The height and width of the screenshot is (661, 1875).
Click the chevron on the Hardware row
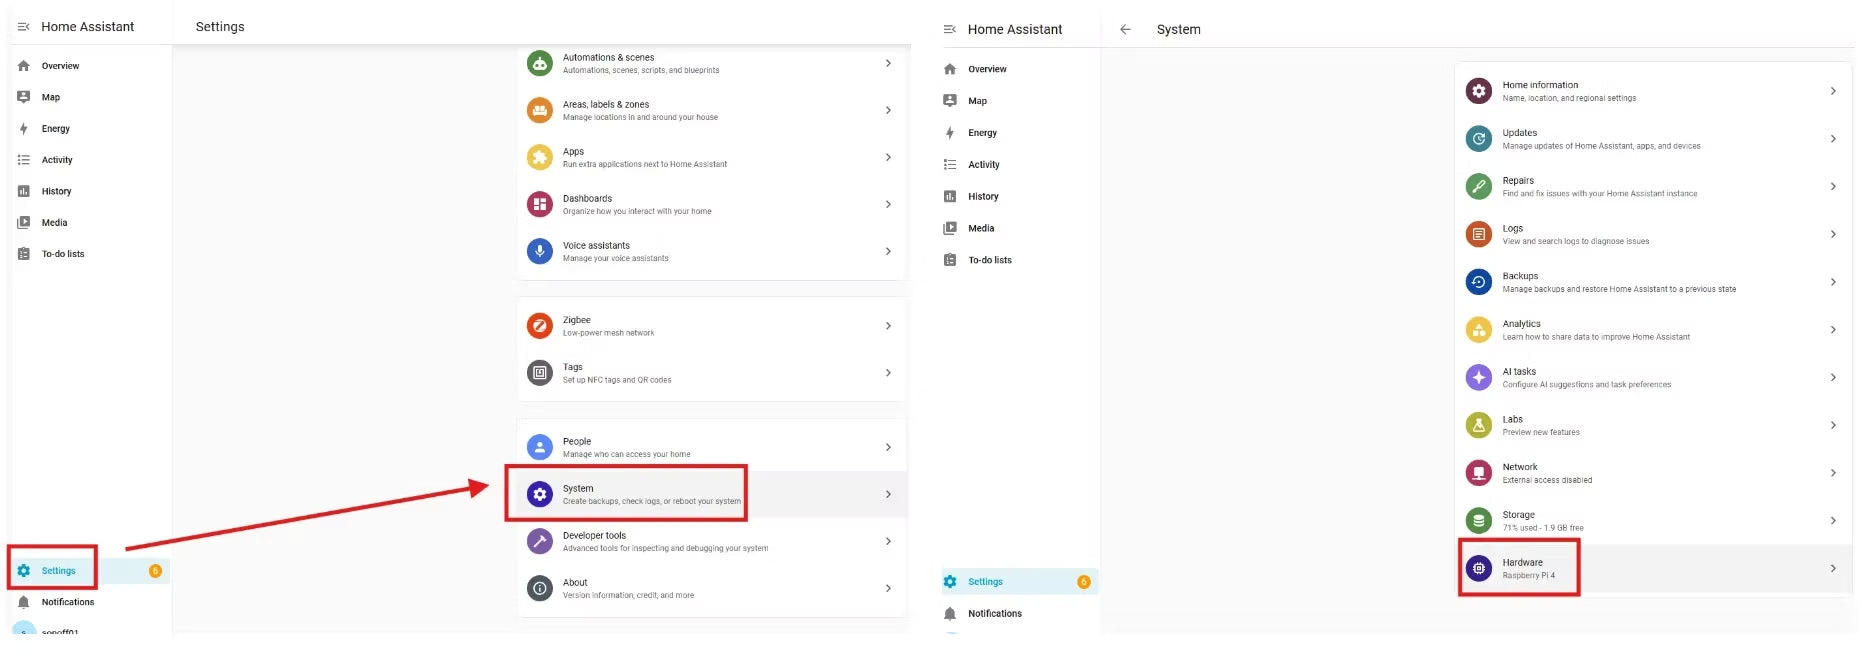(1832, 568)
